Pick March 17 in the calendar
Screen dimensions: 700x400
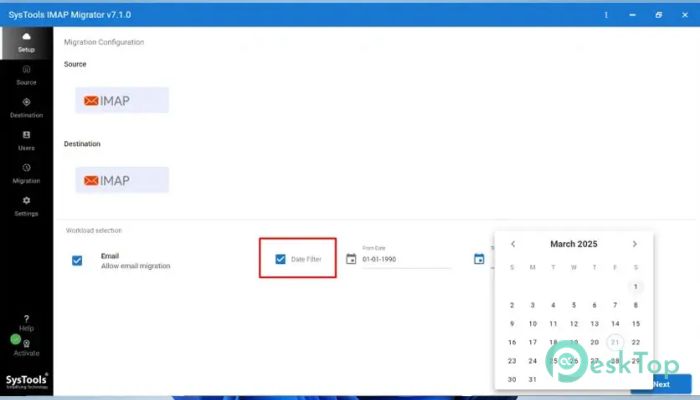[x=533, y=342]
